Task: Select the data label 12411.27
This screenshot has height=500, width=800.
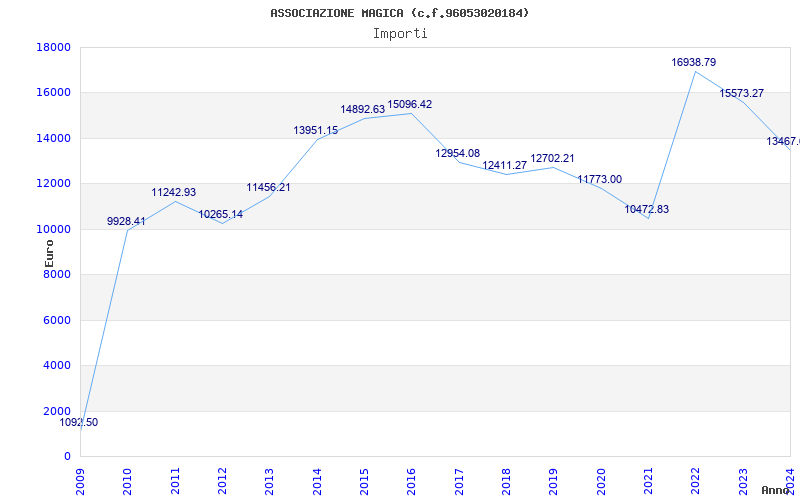Action: pyautogui.click(x=505, y=165)
